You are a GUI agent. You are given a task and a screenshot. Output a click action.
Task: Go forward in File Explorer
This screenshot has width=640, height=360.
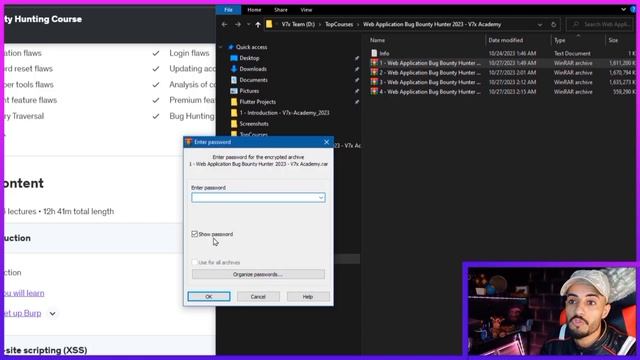(x=238, y=24)
